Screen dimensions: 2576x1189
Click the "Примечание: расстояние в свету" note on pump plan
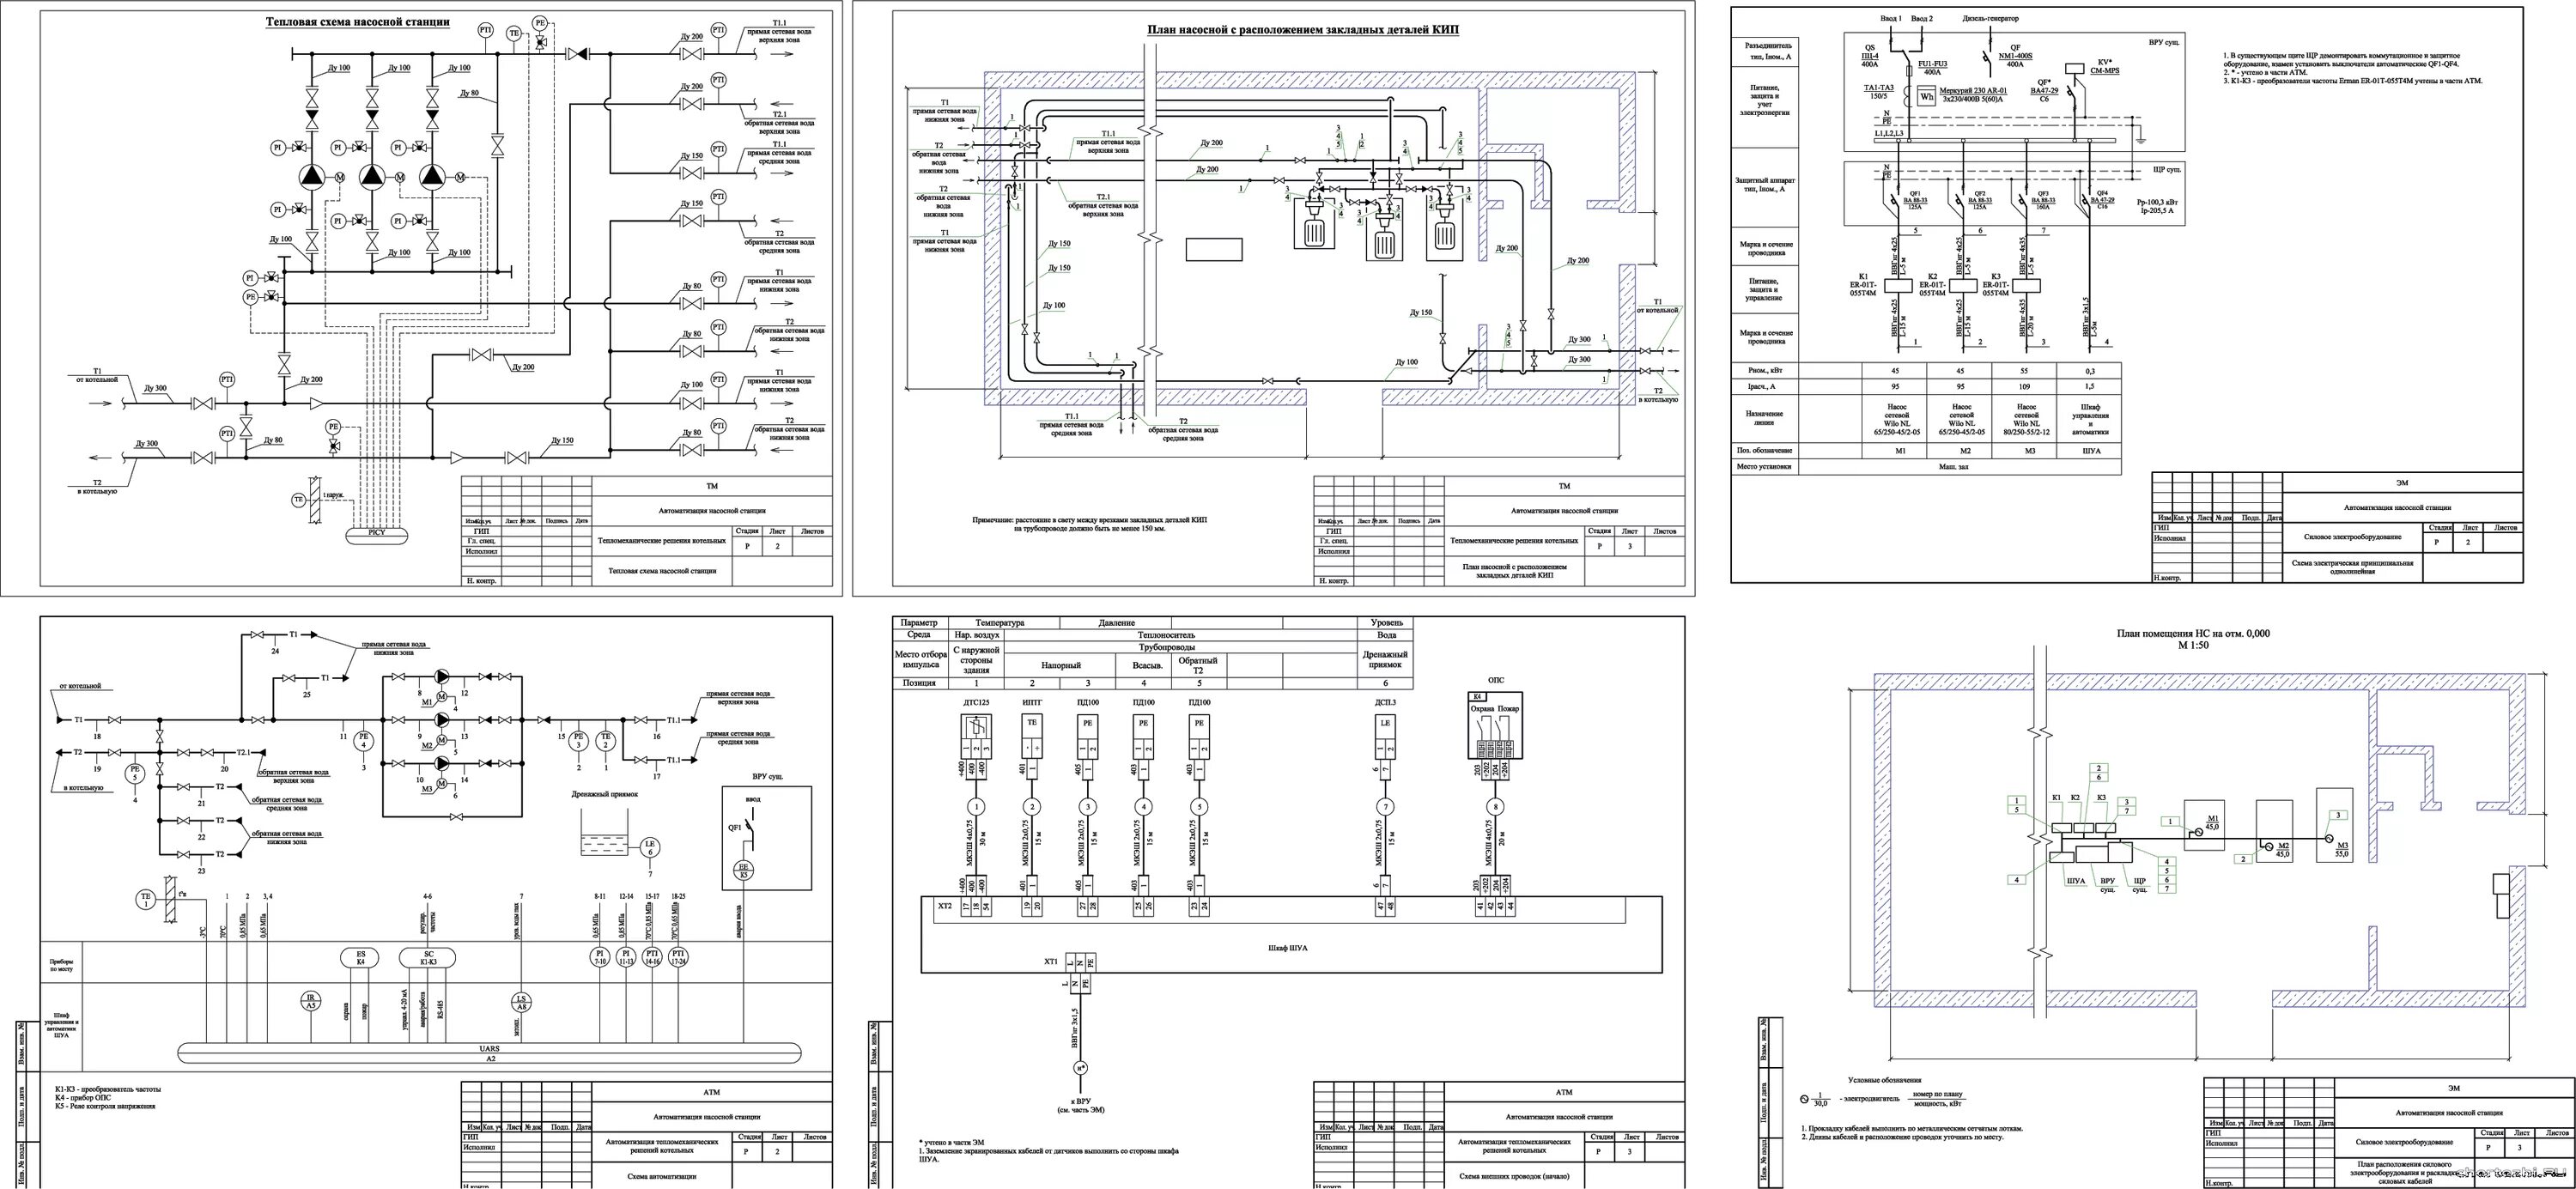pyautogui.click(x=1089, y=524)
